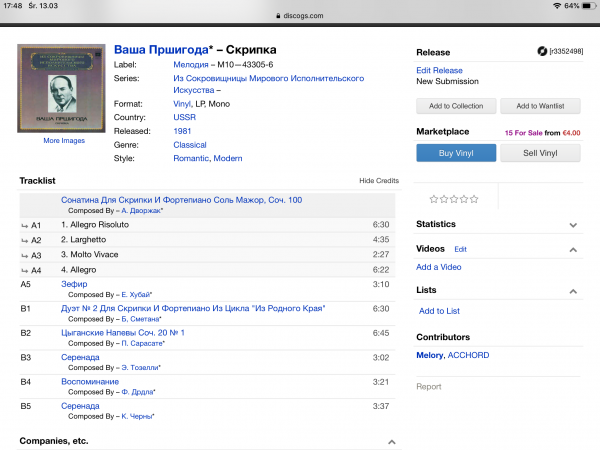The height and width of the screenshot is (450, 600).
Task: Tap the discogs.com address bar
Action: [x=300, y=16]
